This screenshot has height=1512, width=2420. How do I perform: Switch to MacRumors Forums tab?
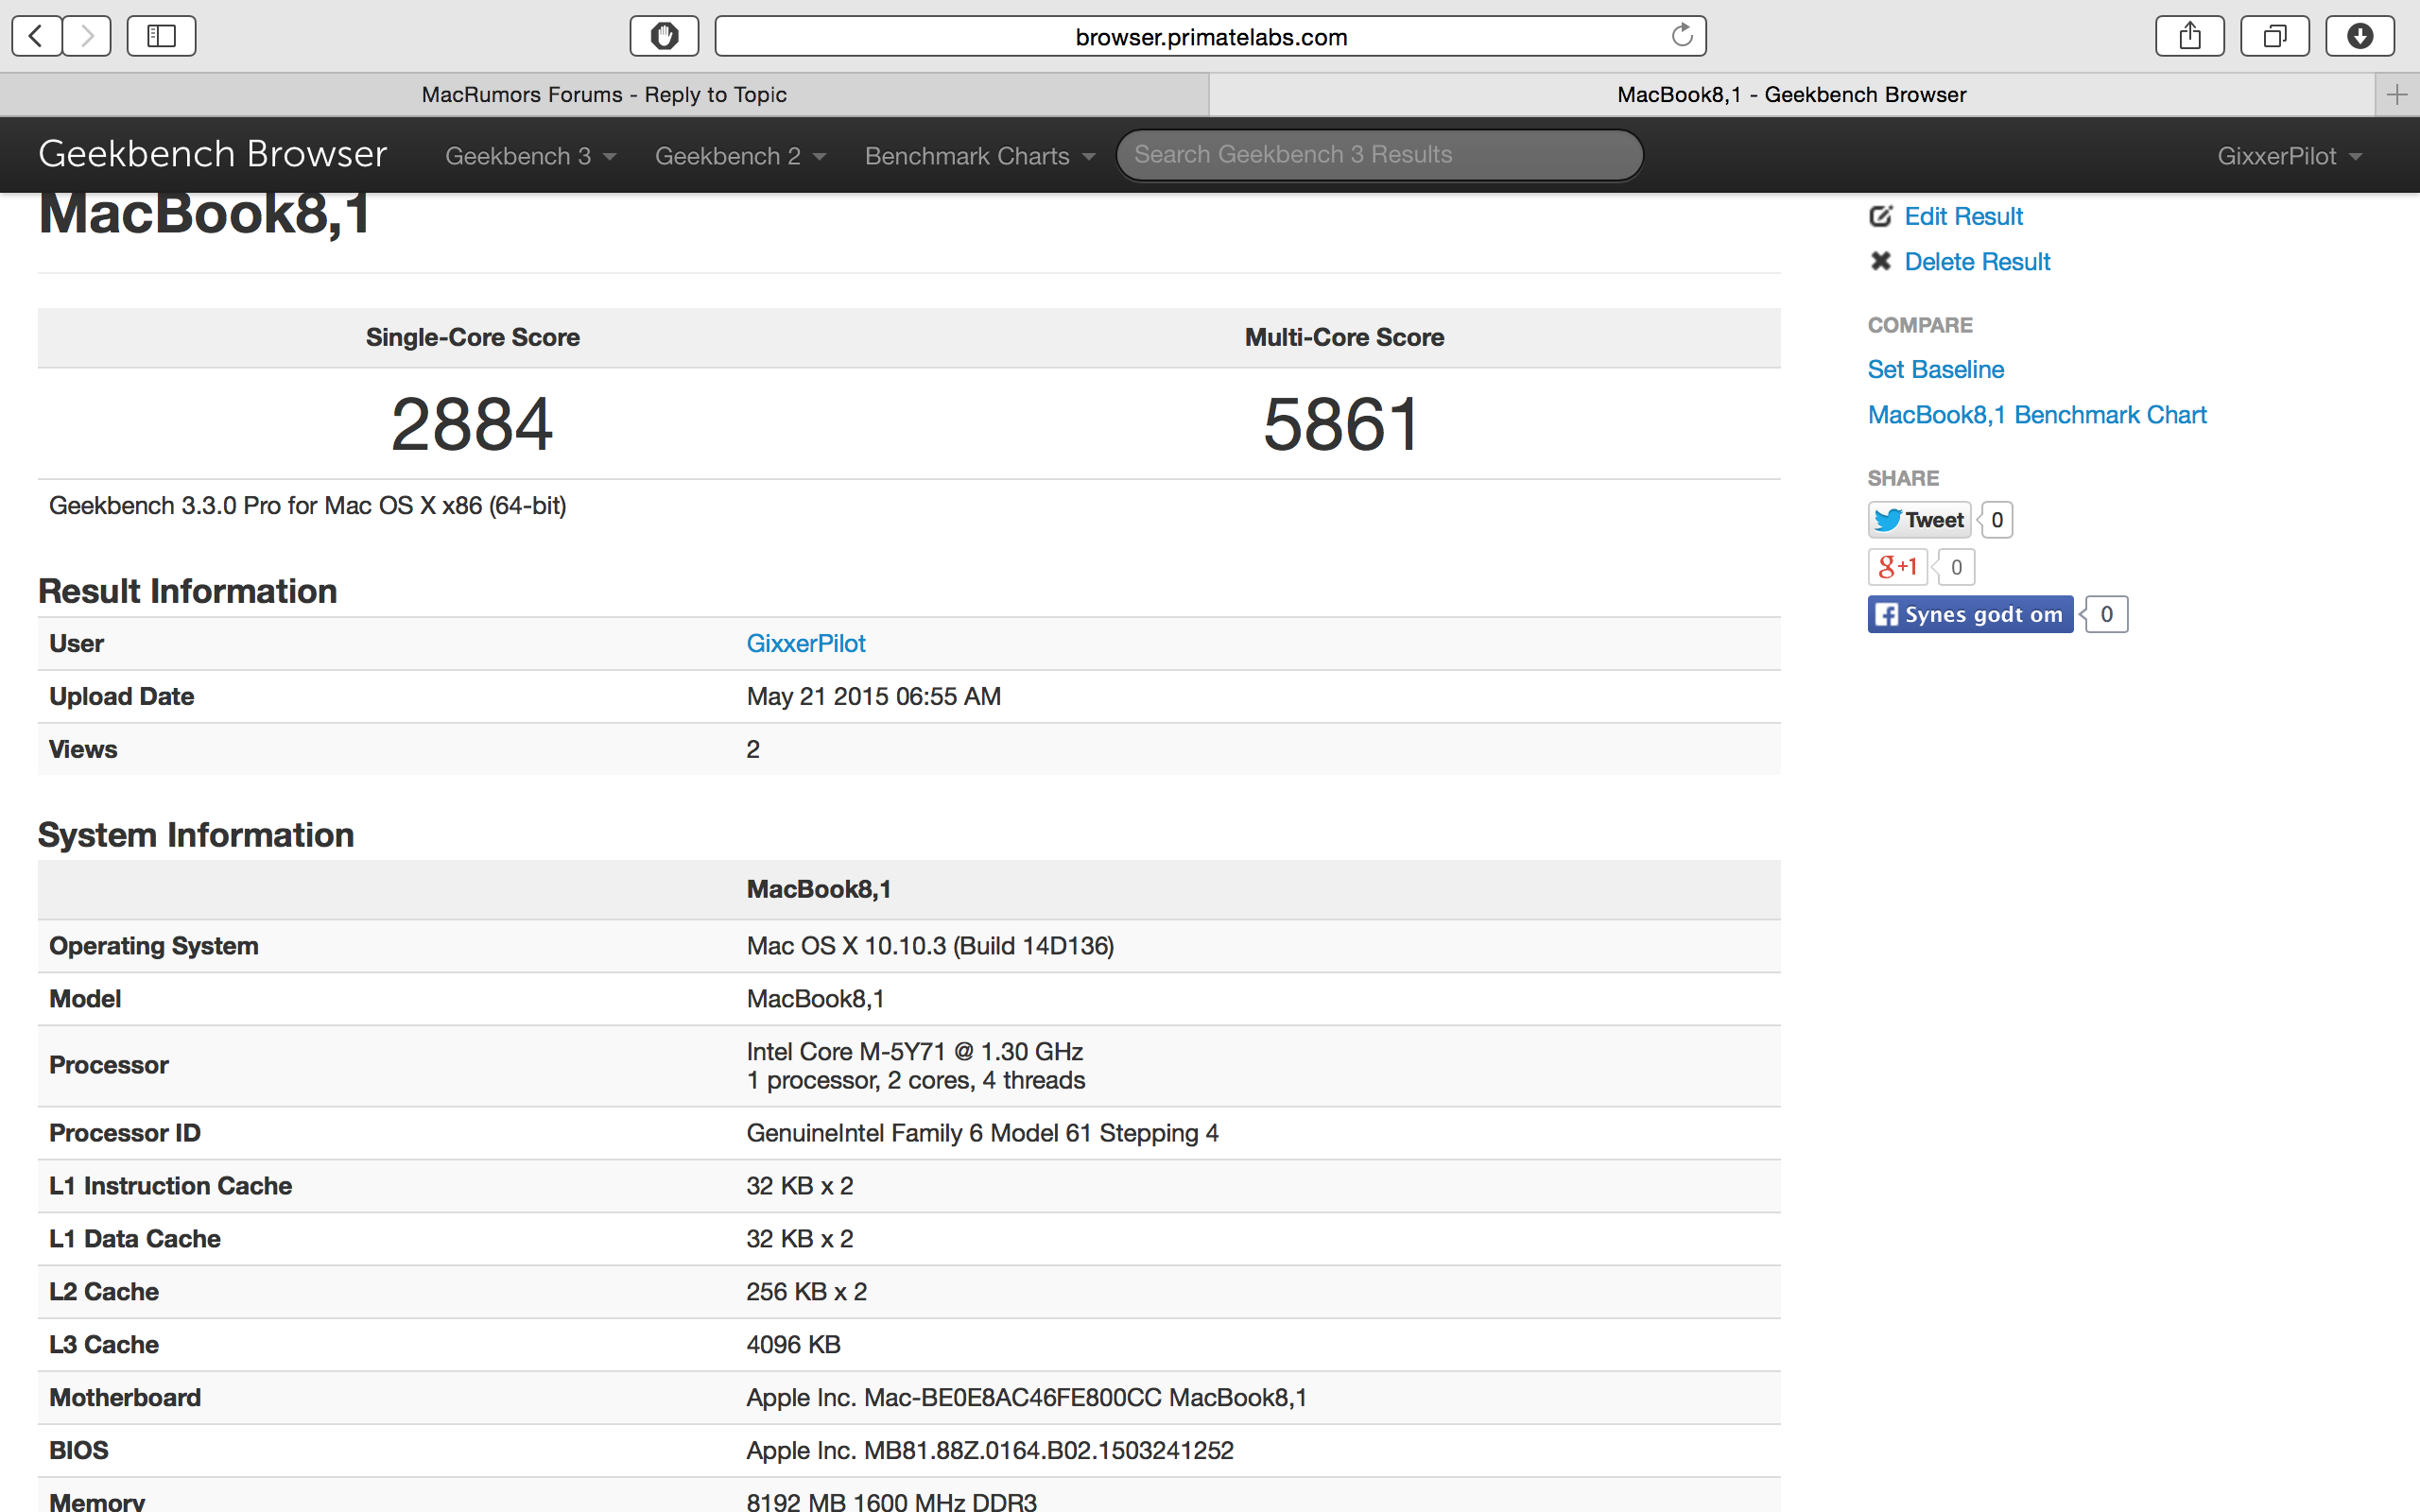(604, 95)
